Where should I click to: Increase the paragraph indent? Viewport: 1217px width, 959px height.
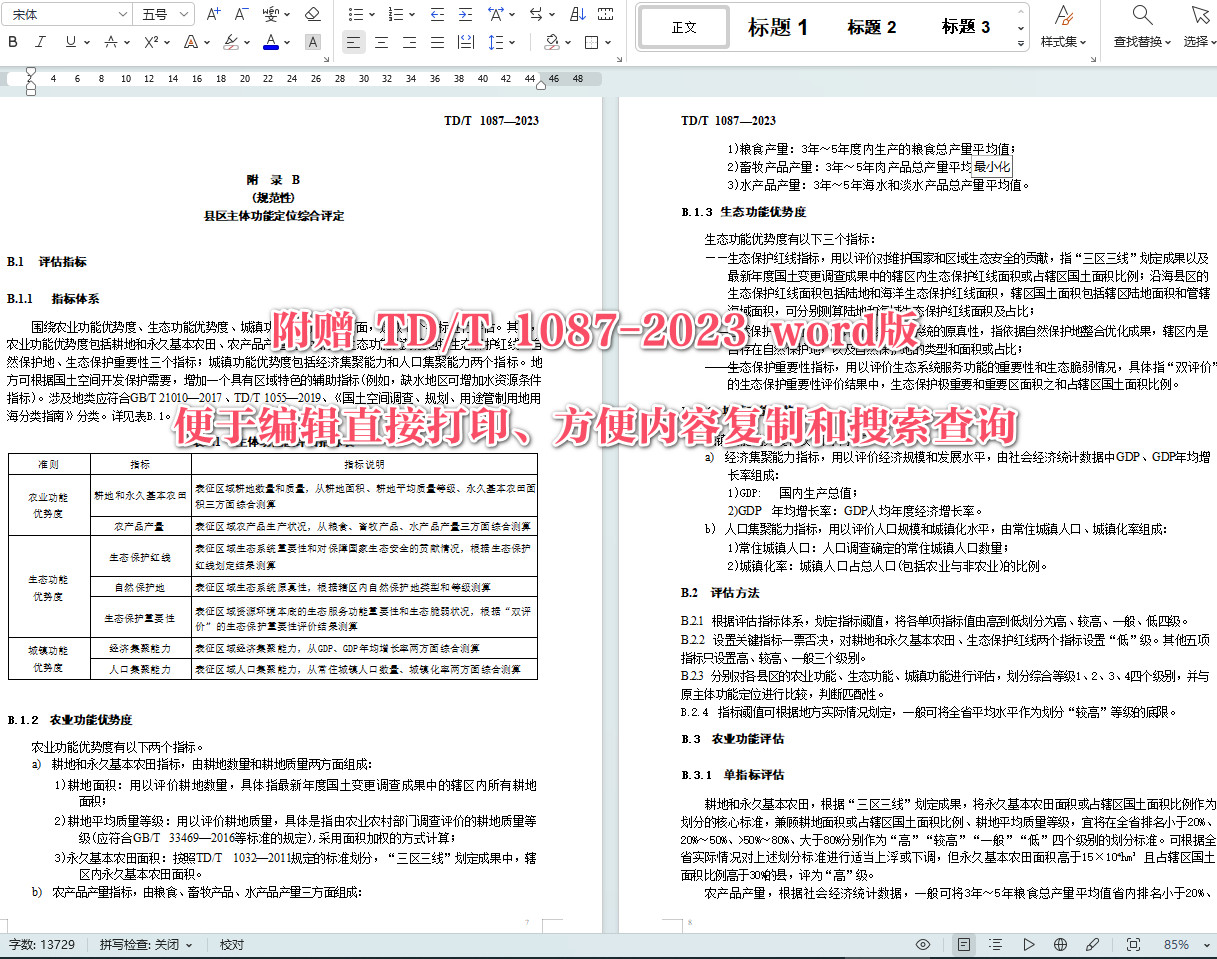tap(466, 14)
